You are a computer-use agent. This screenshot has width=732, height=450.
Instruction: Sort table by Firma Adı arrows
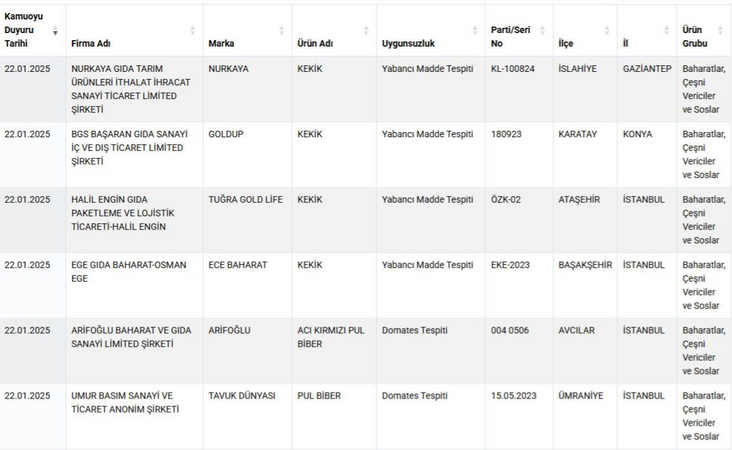point(192,31)
